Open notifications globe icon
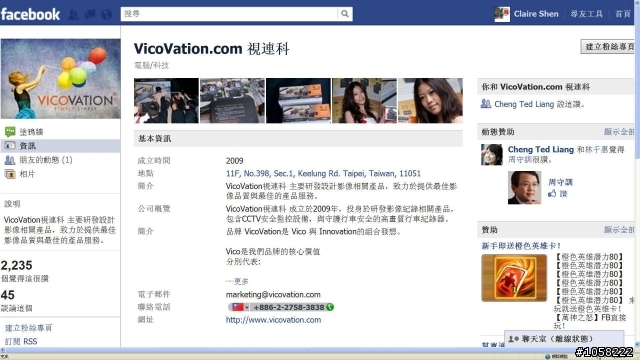The height and width of the screenshot is (360, 640). click(107, 15)
